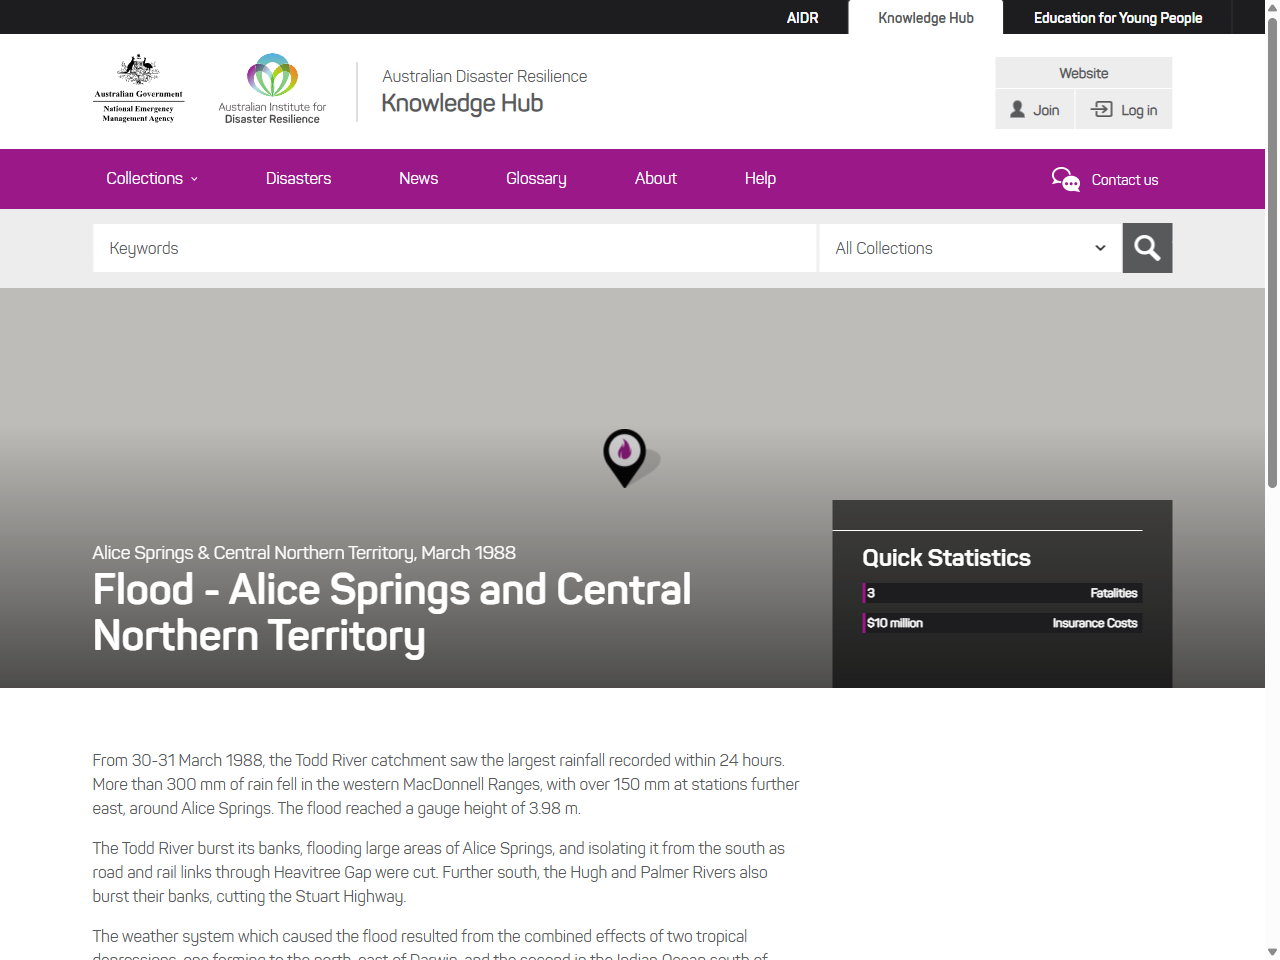Click the Log in arrow icon
Viewport: 1280px width, 960px height.
pos(1101,110)
